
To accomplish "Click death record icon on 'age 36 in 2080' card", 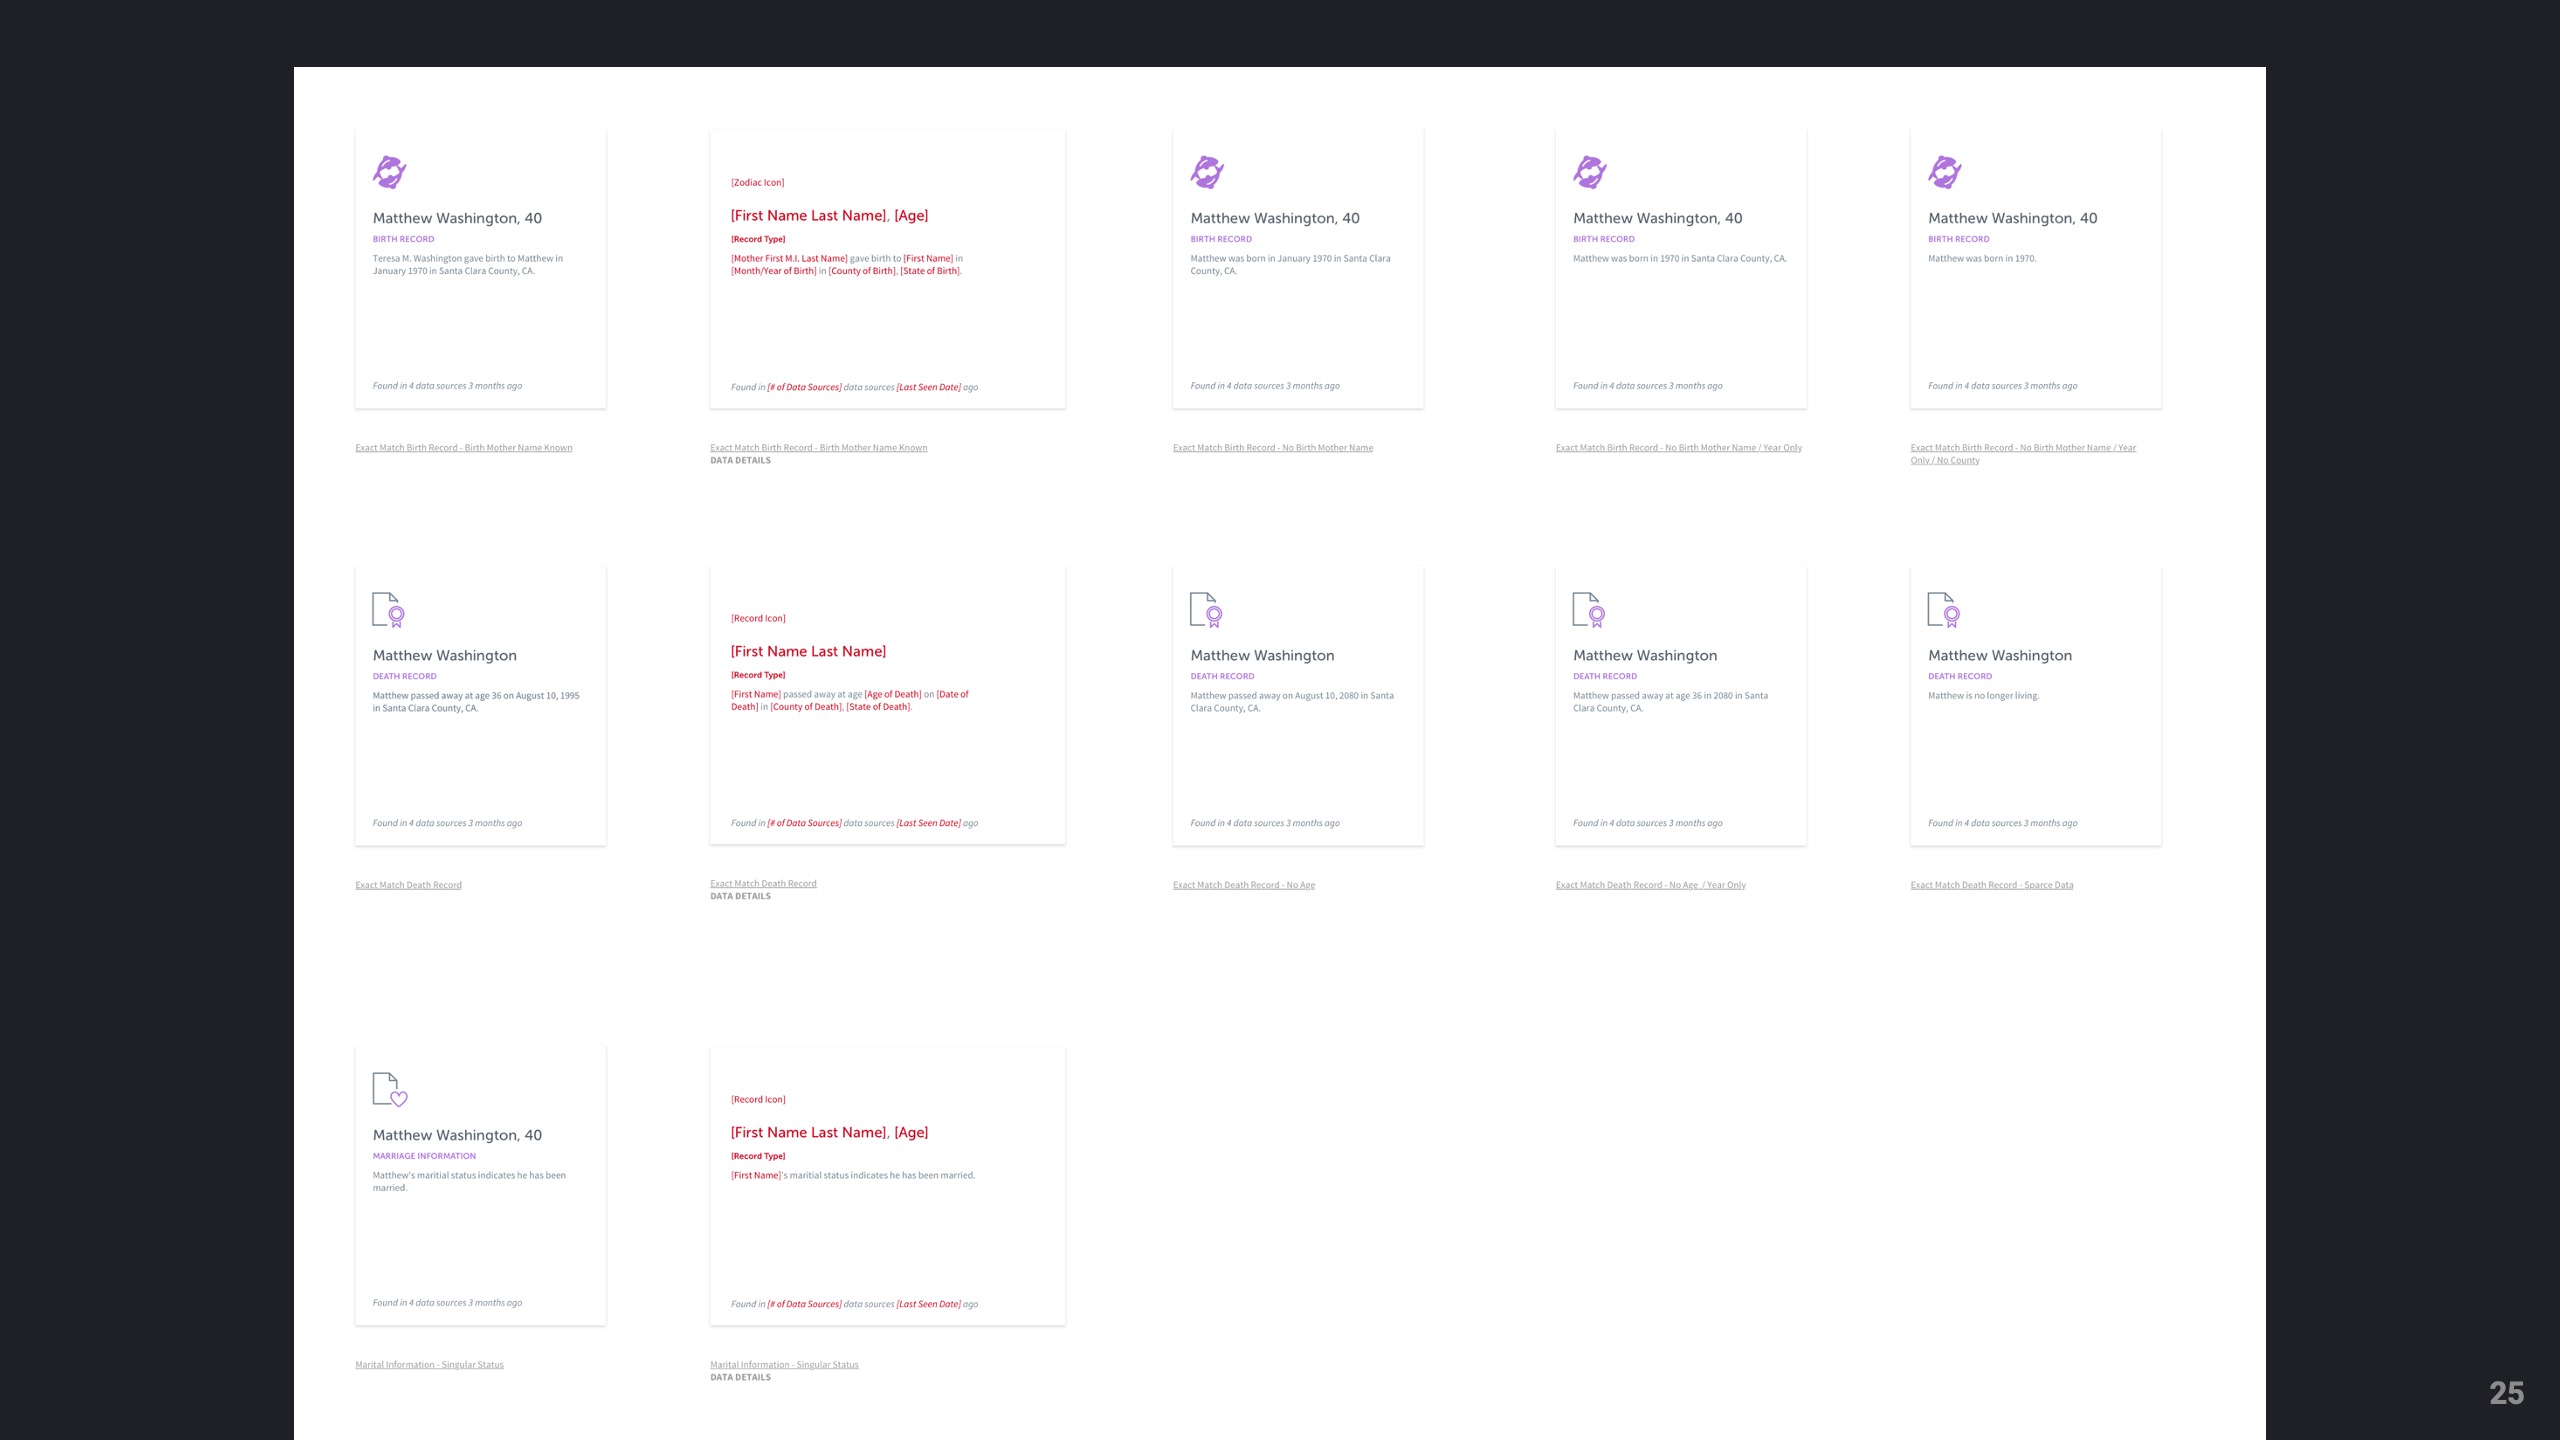I will coord(1588,609).
